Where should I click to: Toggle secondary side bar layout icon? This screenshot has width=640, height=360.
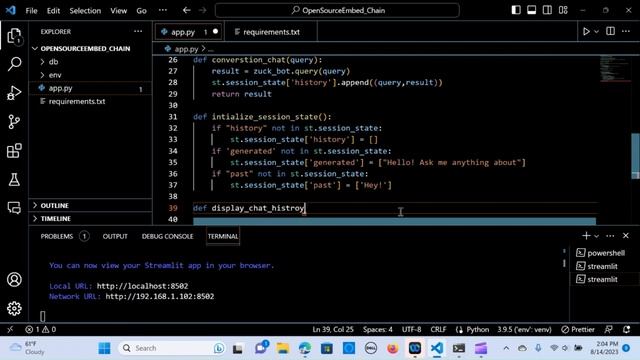coord(547,10)
